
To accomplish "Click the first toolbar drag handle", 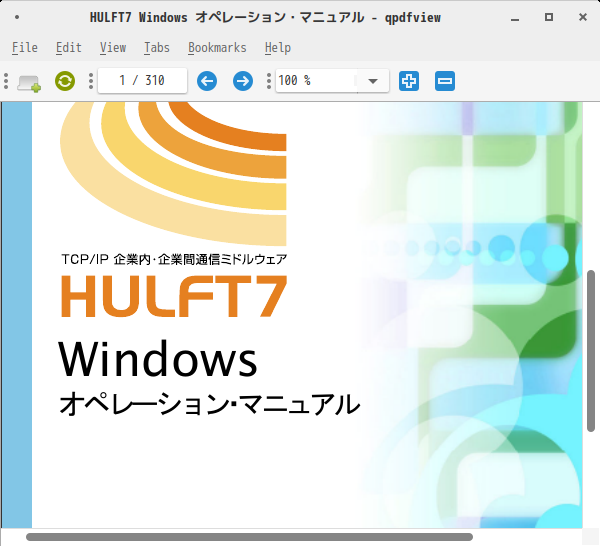I will [6, 81].
